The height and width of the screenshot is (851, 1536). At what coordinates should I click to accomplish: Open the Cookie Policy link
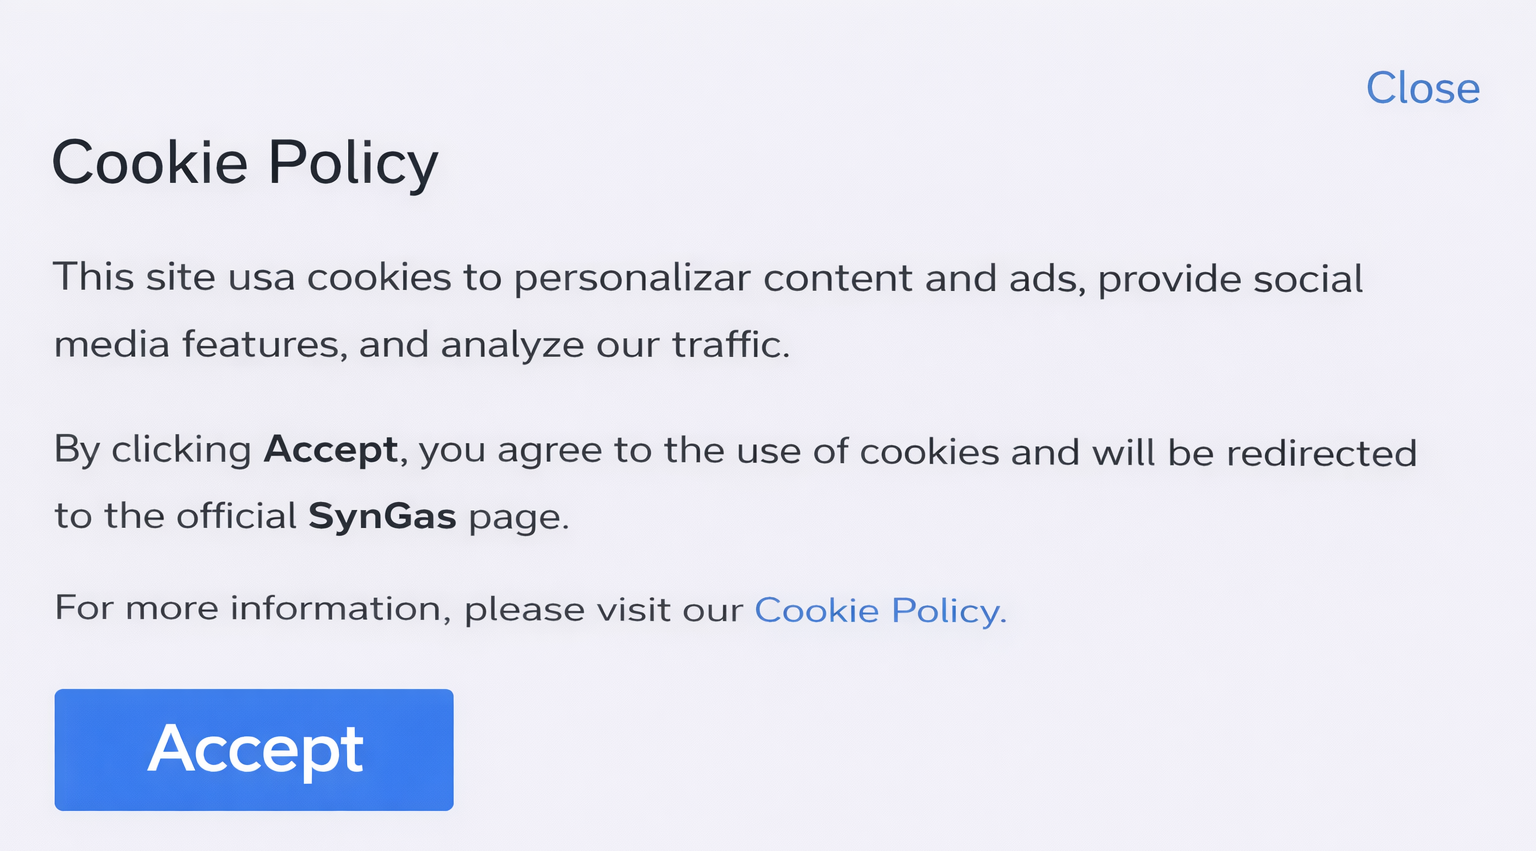click(879, 610)
